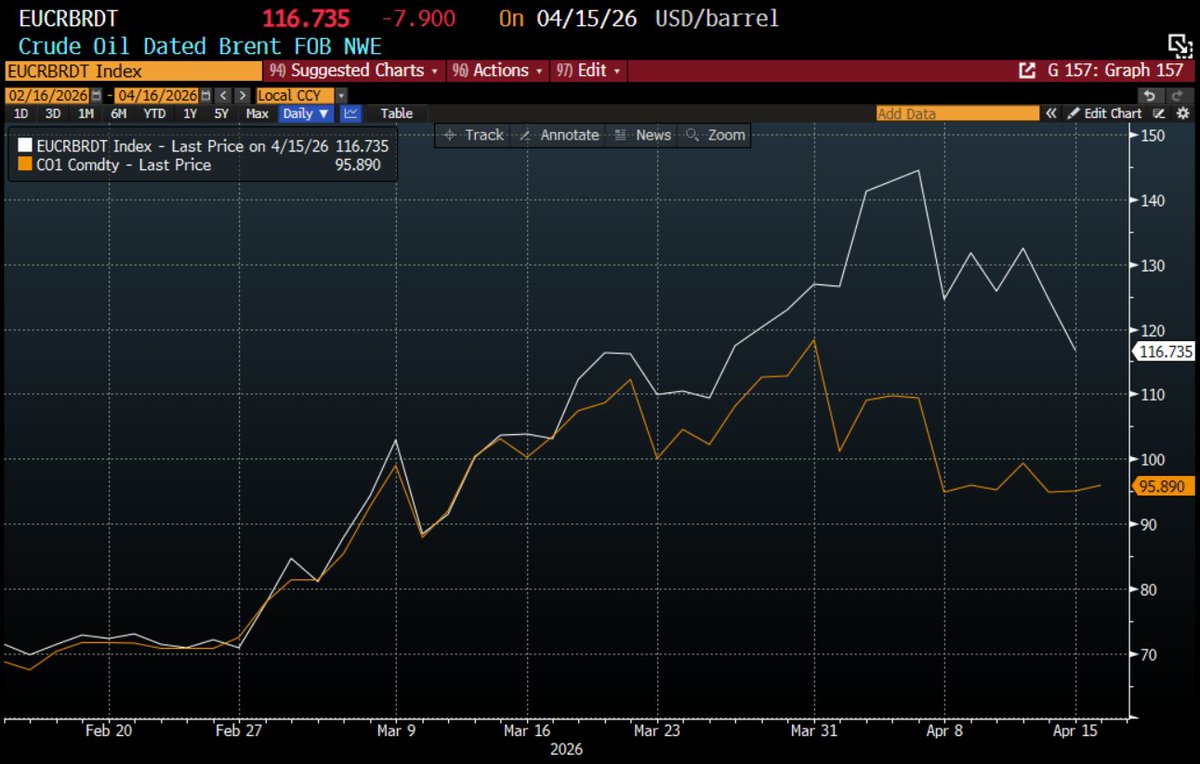
Task: Activate the Zoom magnifier tool
Action: 716,135
